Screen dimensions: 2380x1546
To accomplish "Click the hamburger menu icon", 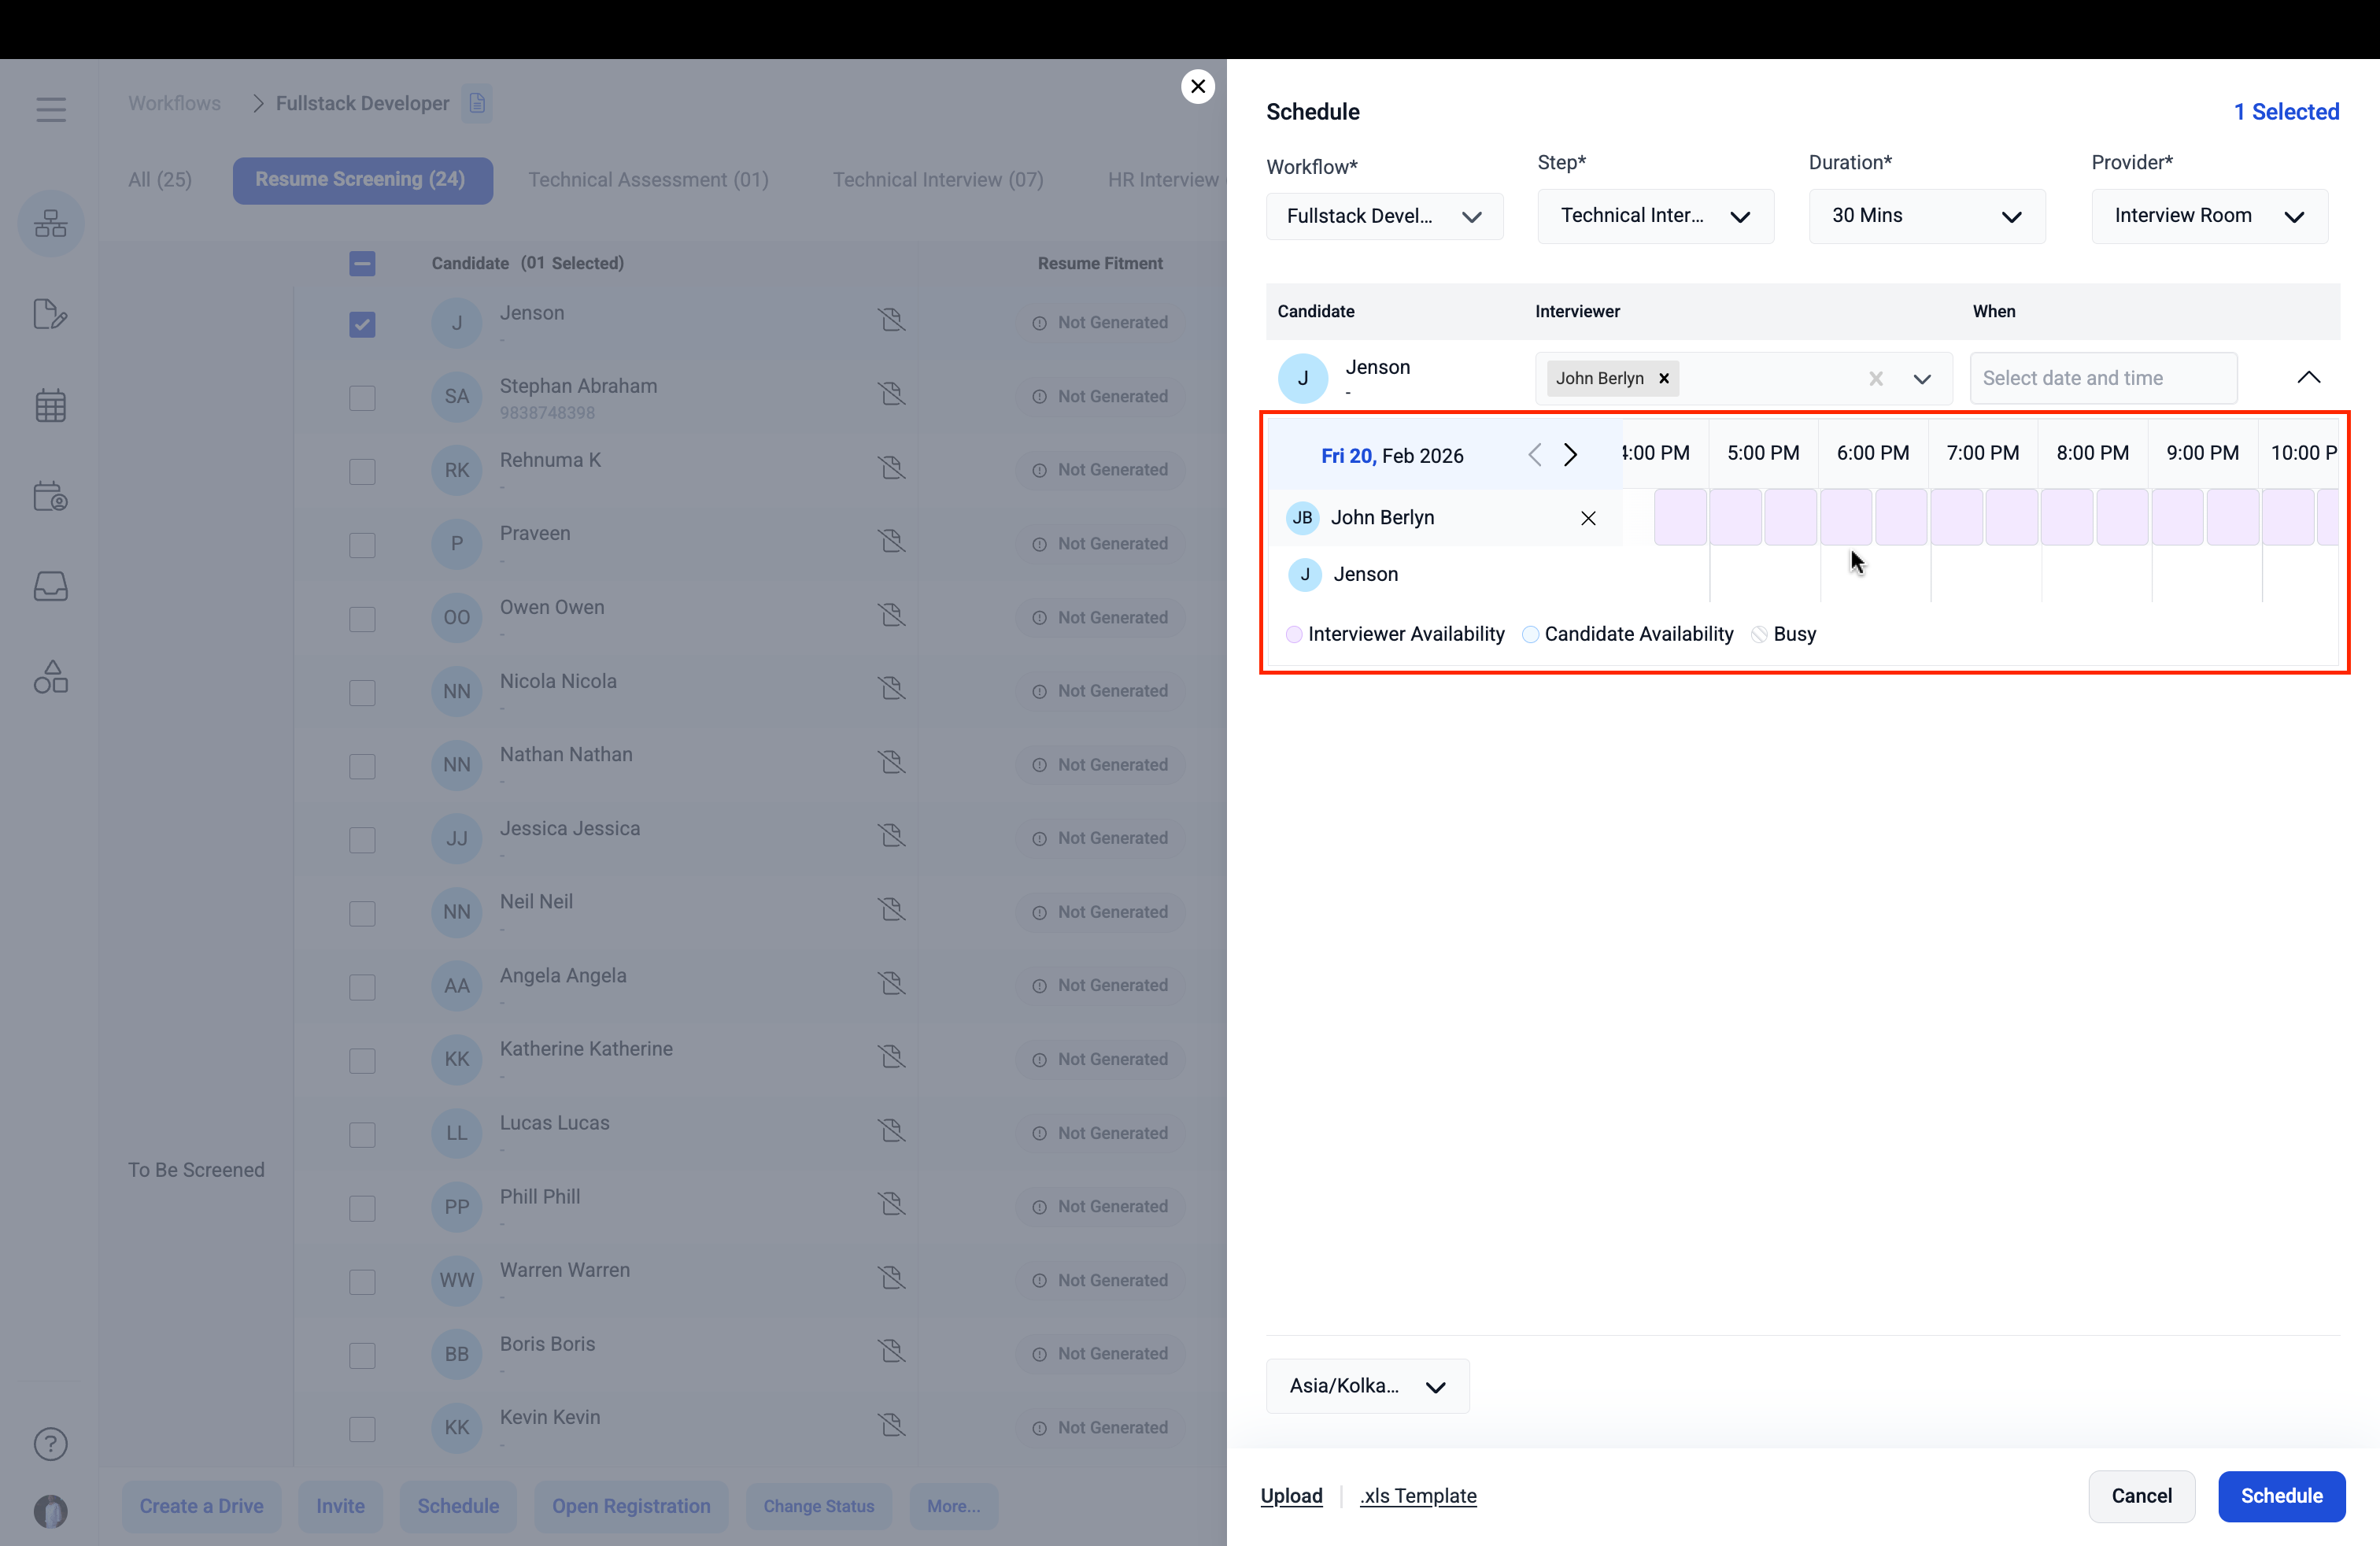I will click(51, 109).
